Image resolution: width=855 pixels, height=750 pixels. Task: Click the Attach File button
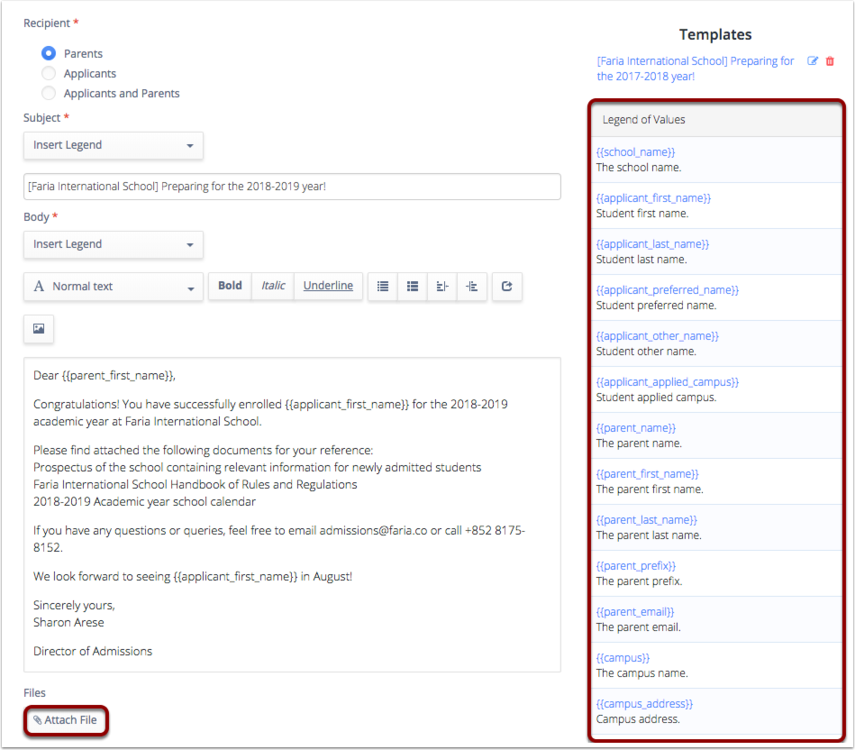click(65, 721)
